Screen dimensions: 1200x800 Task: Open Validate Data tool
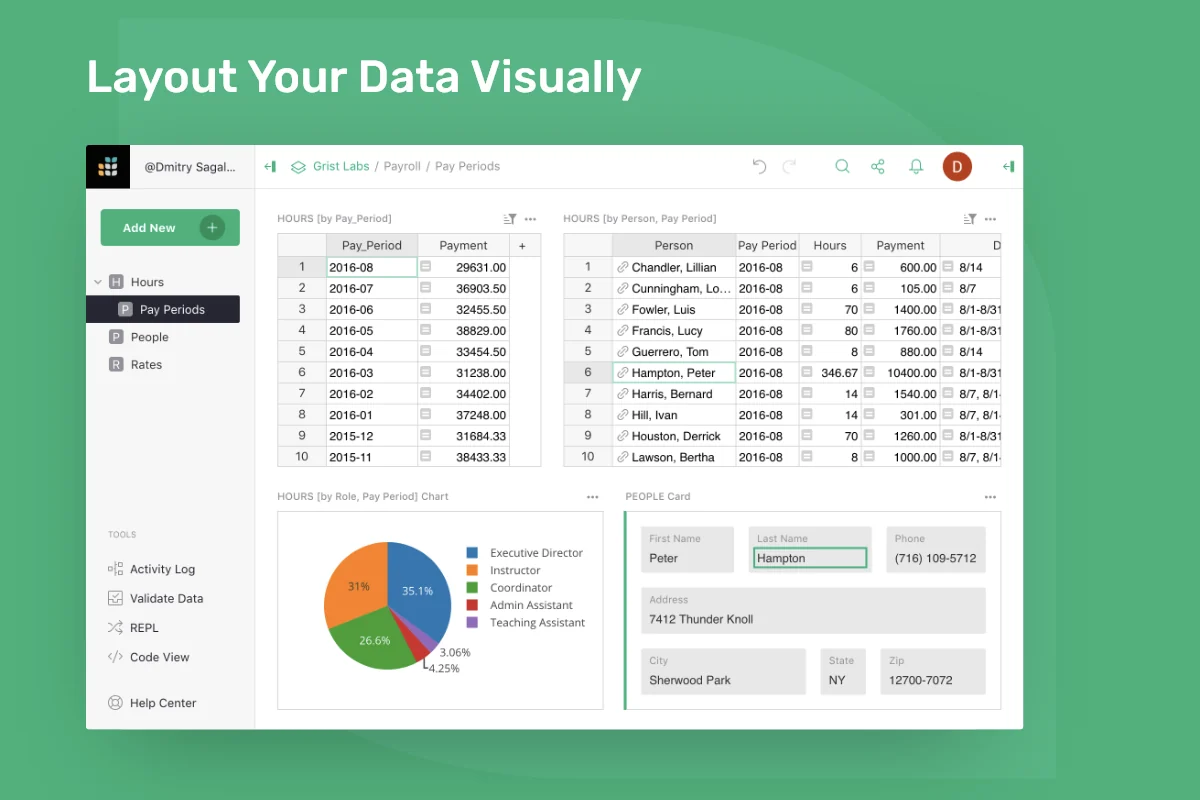166,598
